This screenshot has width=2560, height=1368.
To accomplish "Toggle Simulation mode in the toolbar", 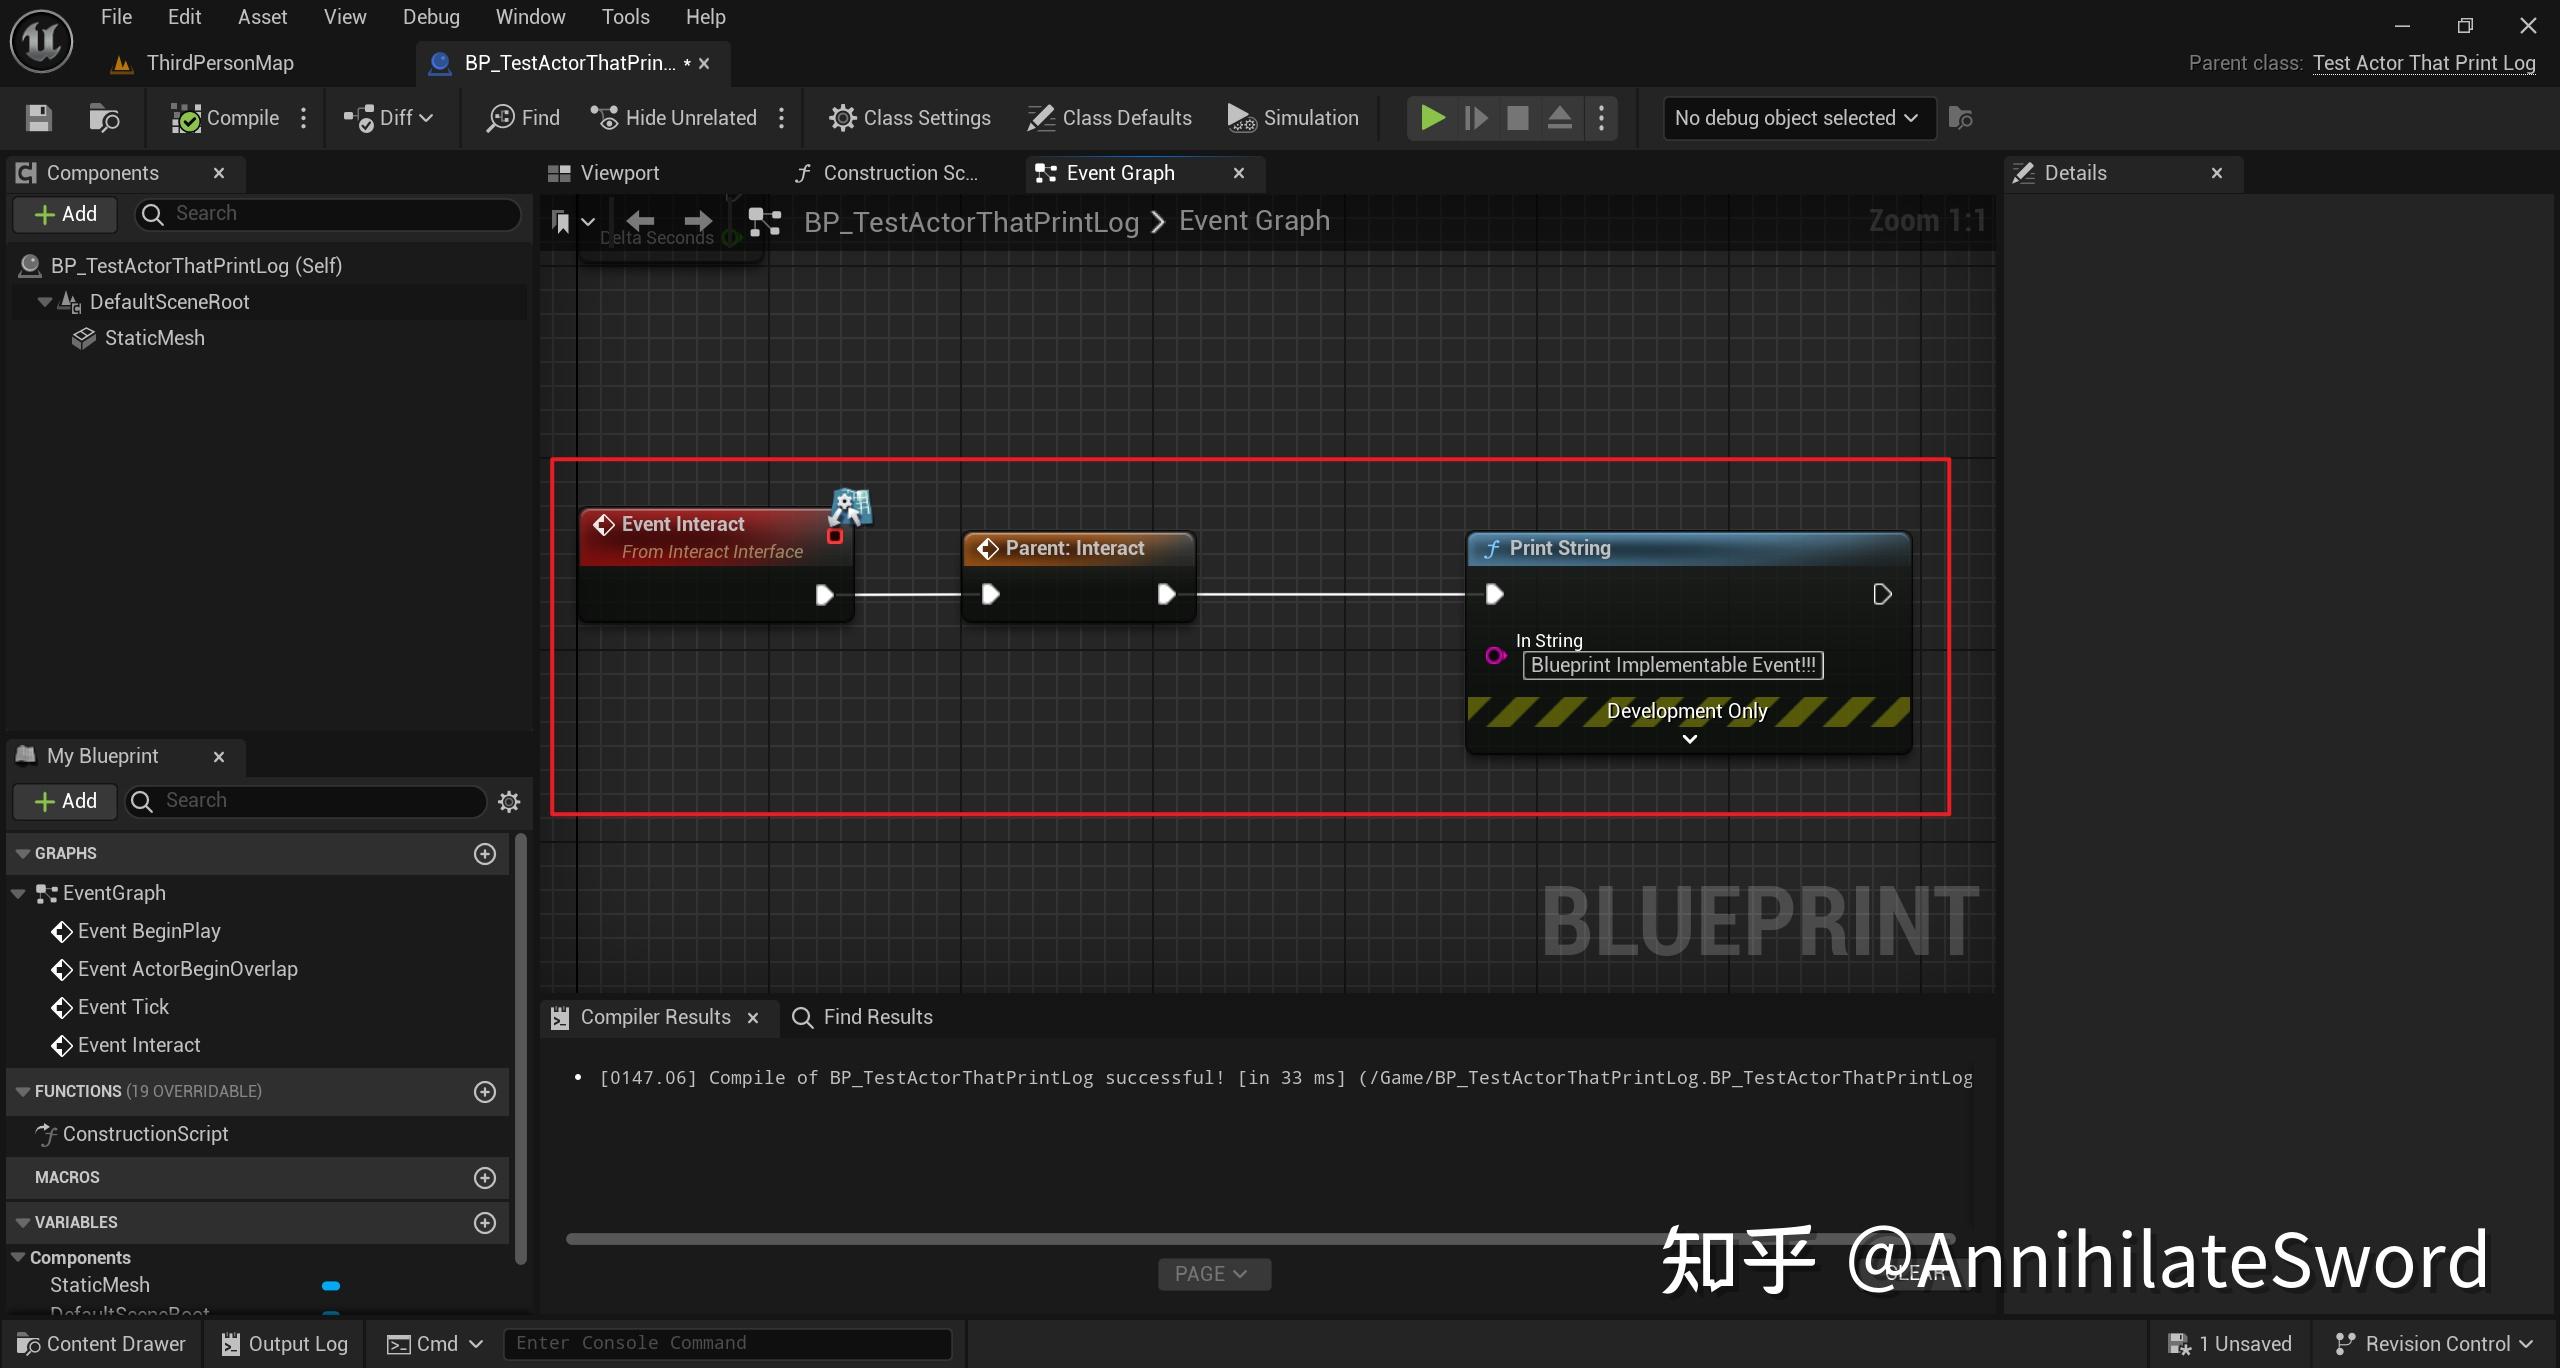I will [x=1293, y=118].
